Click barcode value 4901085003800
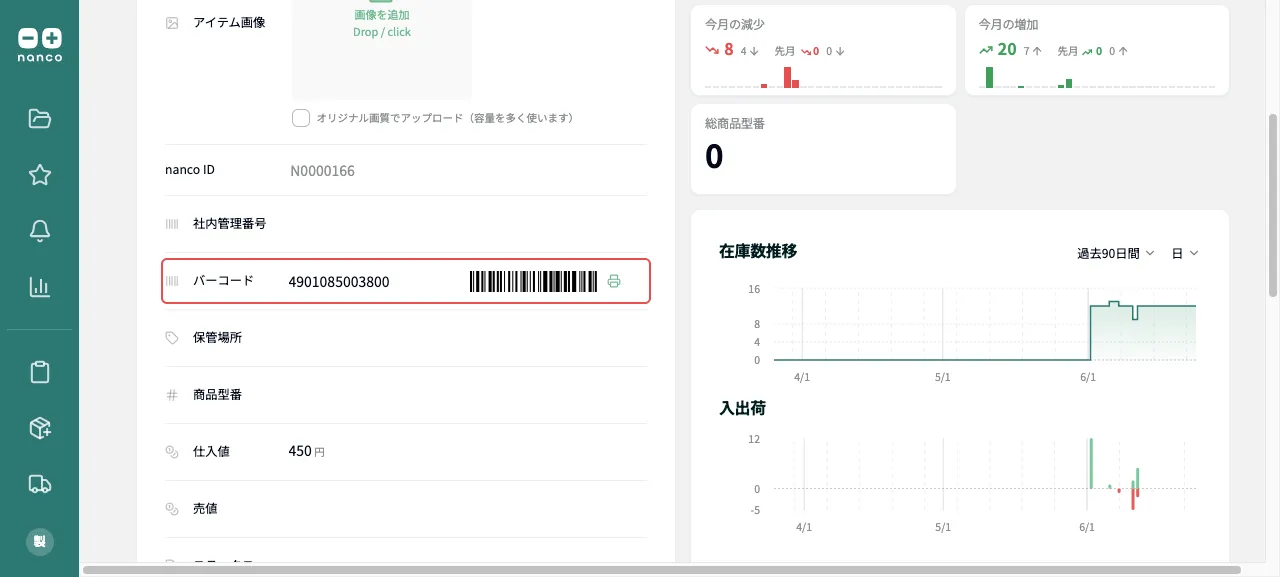 (x=339, y=282)
